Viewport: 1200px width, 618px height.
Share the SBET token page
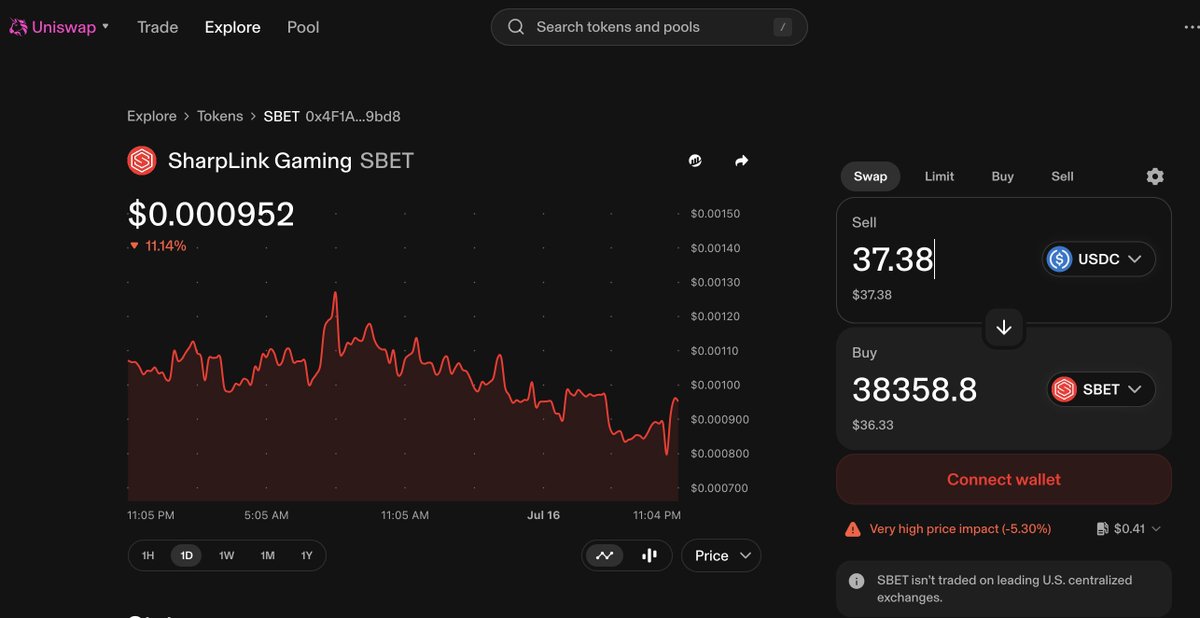(x=741, y=161)
